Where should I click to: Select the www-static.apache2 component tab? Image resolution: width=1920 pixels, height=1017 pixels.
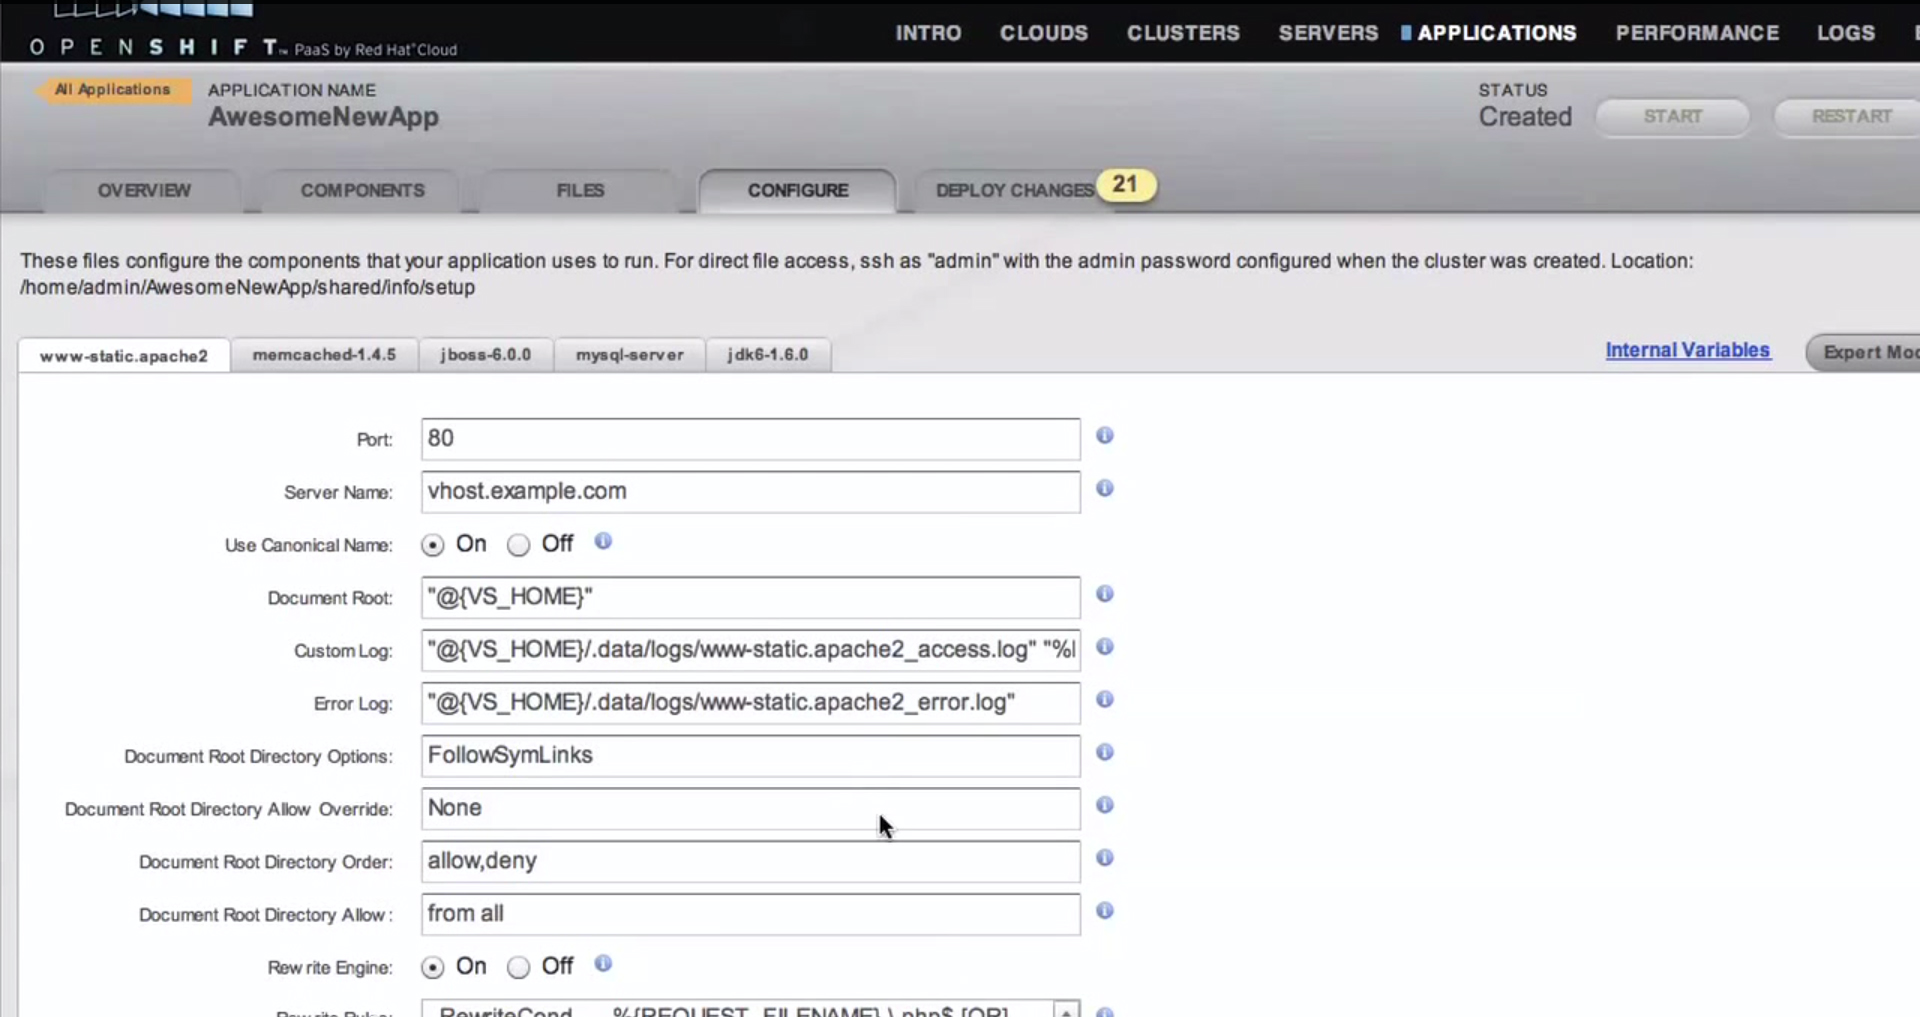(124, 356)
